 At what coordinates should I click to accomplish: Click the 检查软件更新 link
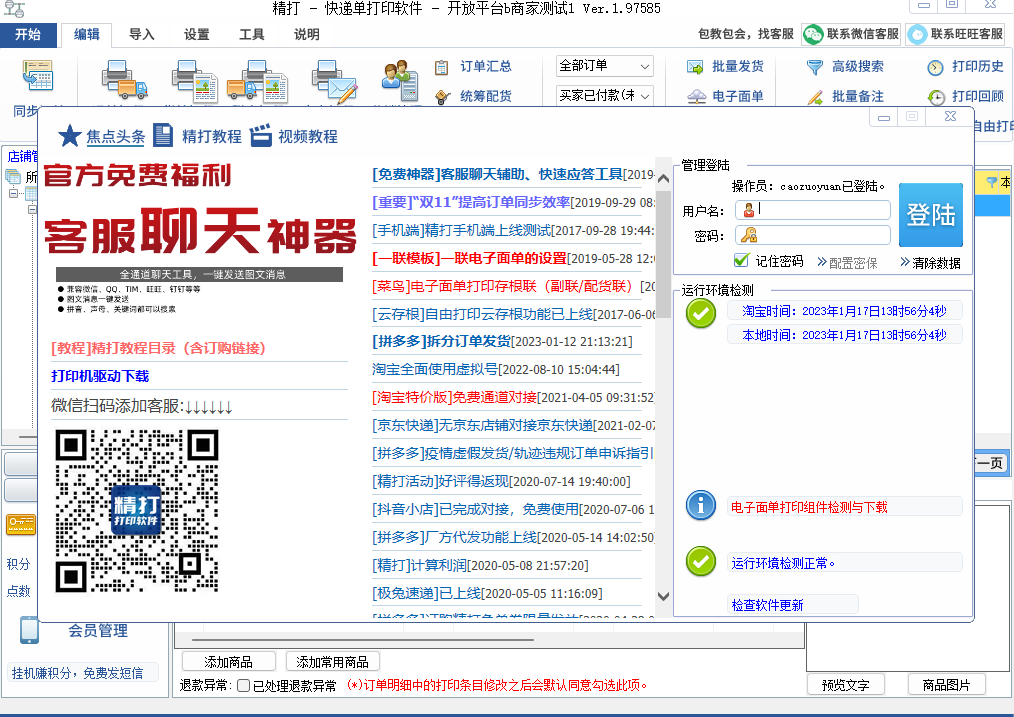coord(767,605)
